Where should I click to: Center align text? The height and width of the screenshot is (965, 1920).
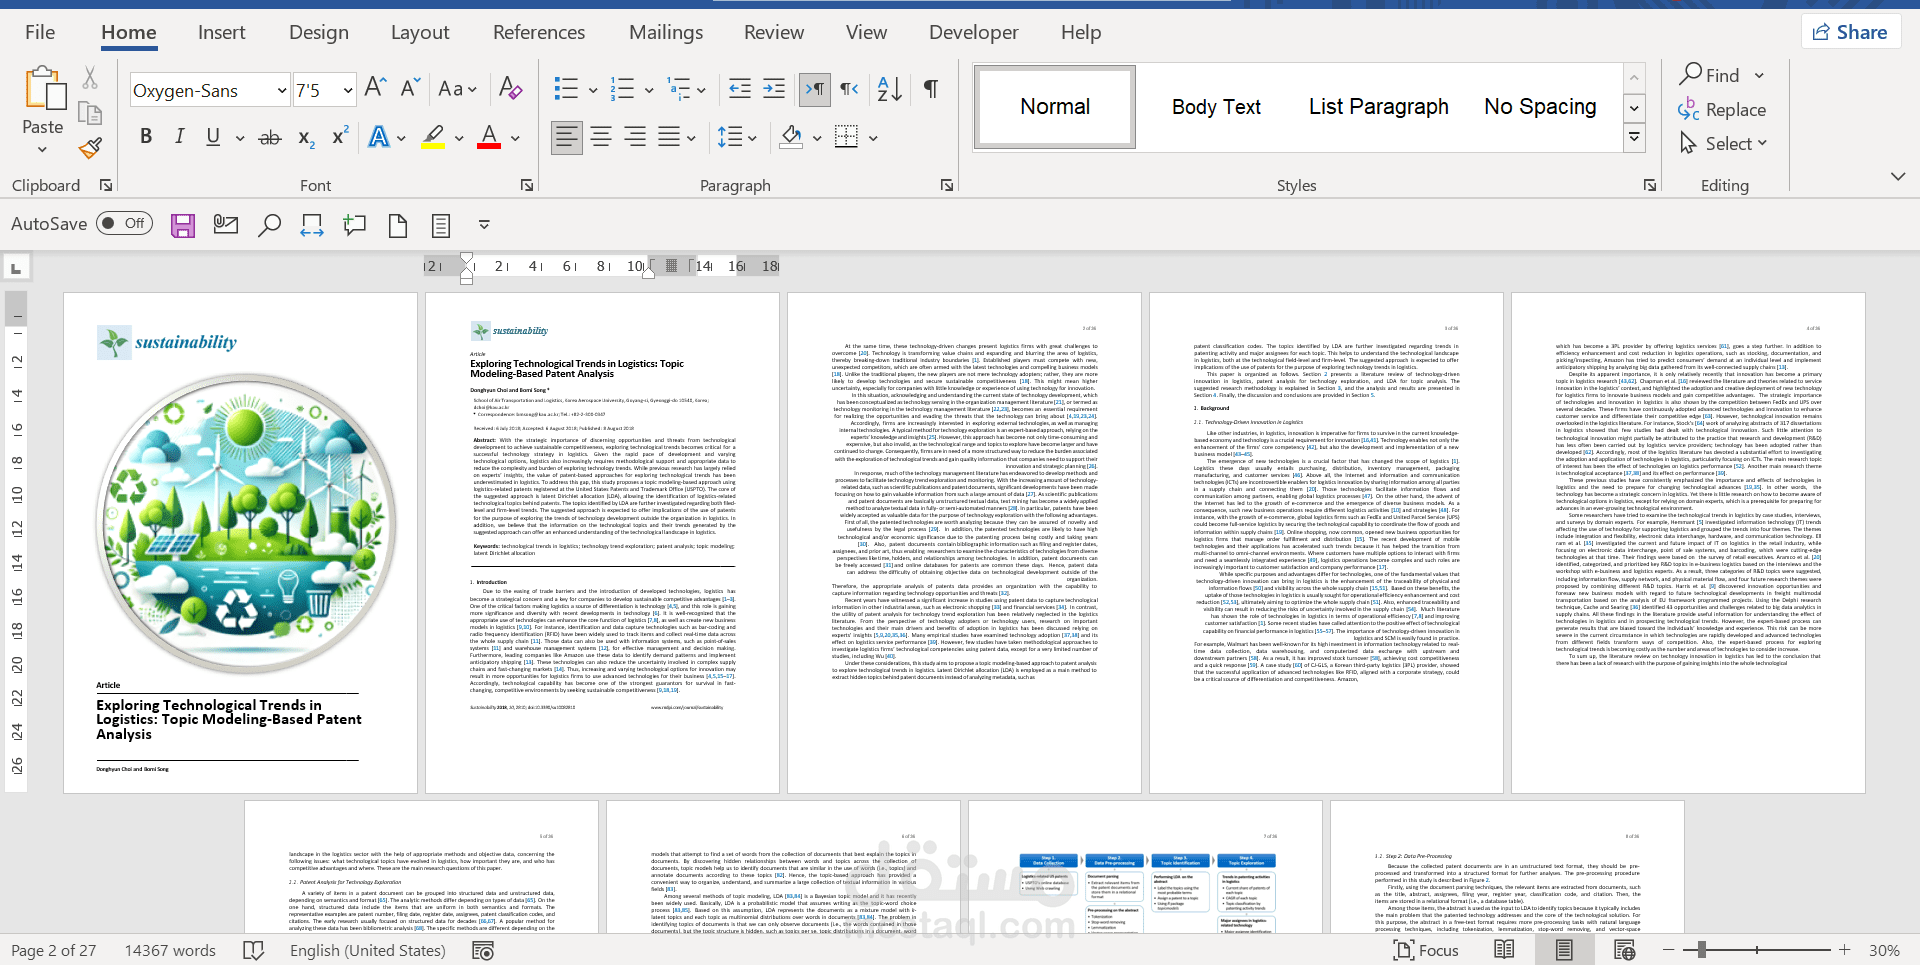(601, 136)
